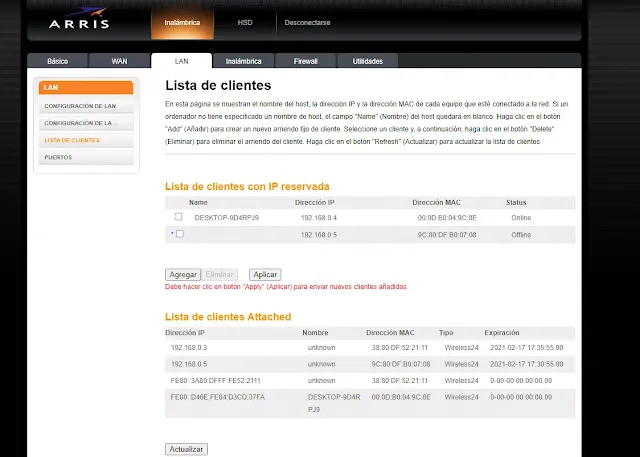Image resolution: width=640 pixels, height=457 pixels.
Task: Open the truncated Configuración de LA... sidebar item
Action: point(86,123)
